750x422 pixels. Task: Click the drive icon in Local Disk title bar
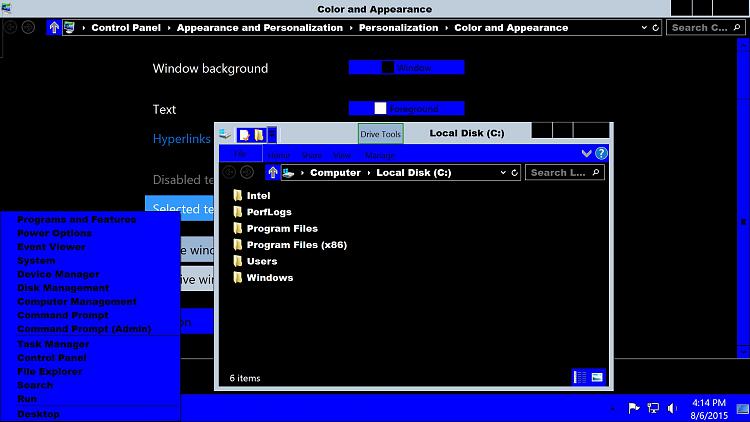pos(225,134)
